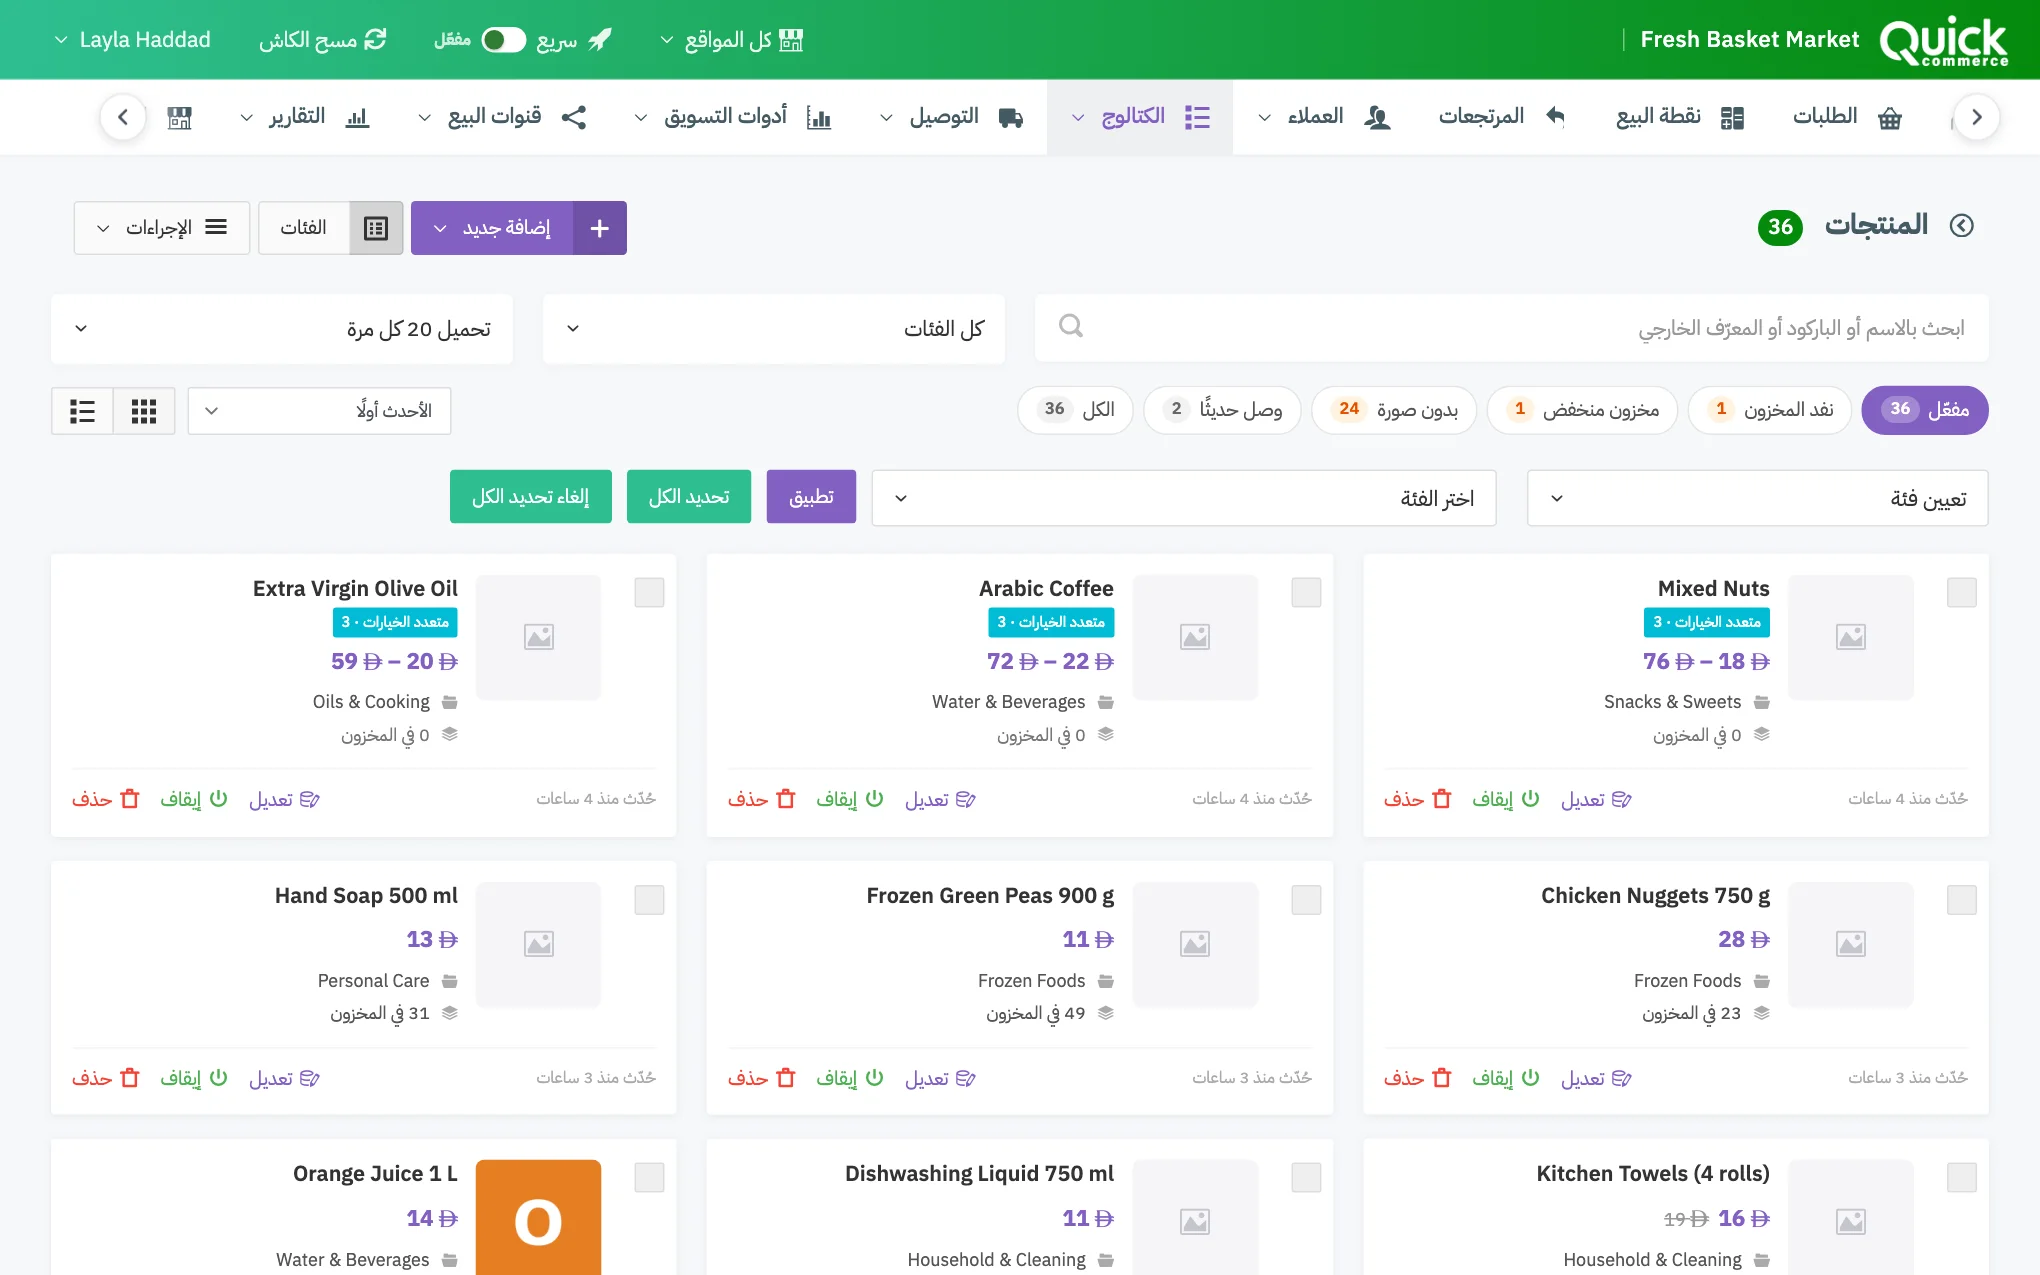
Task: Open the Catalog menu
Action: (1140, 117)
